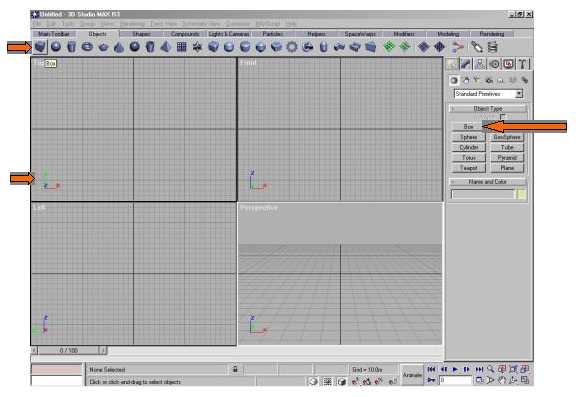Toggle Spinner Snap in the status bar

point(393,381)
